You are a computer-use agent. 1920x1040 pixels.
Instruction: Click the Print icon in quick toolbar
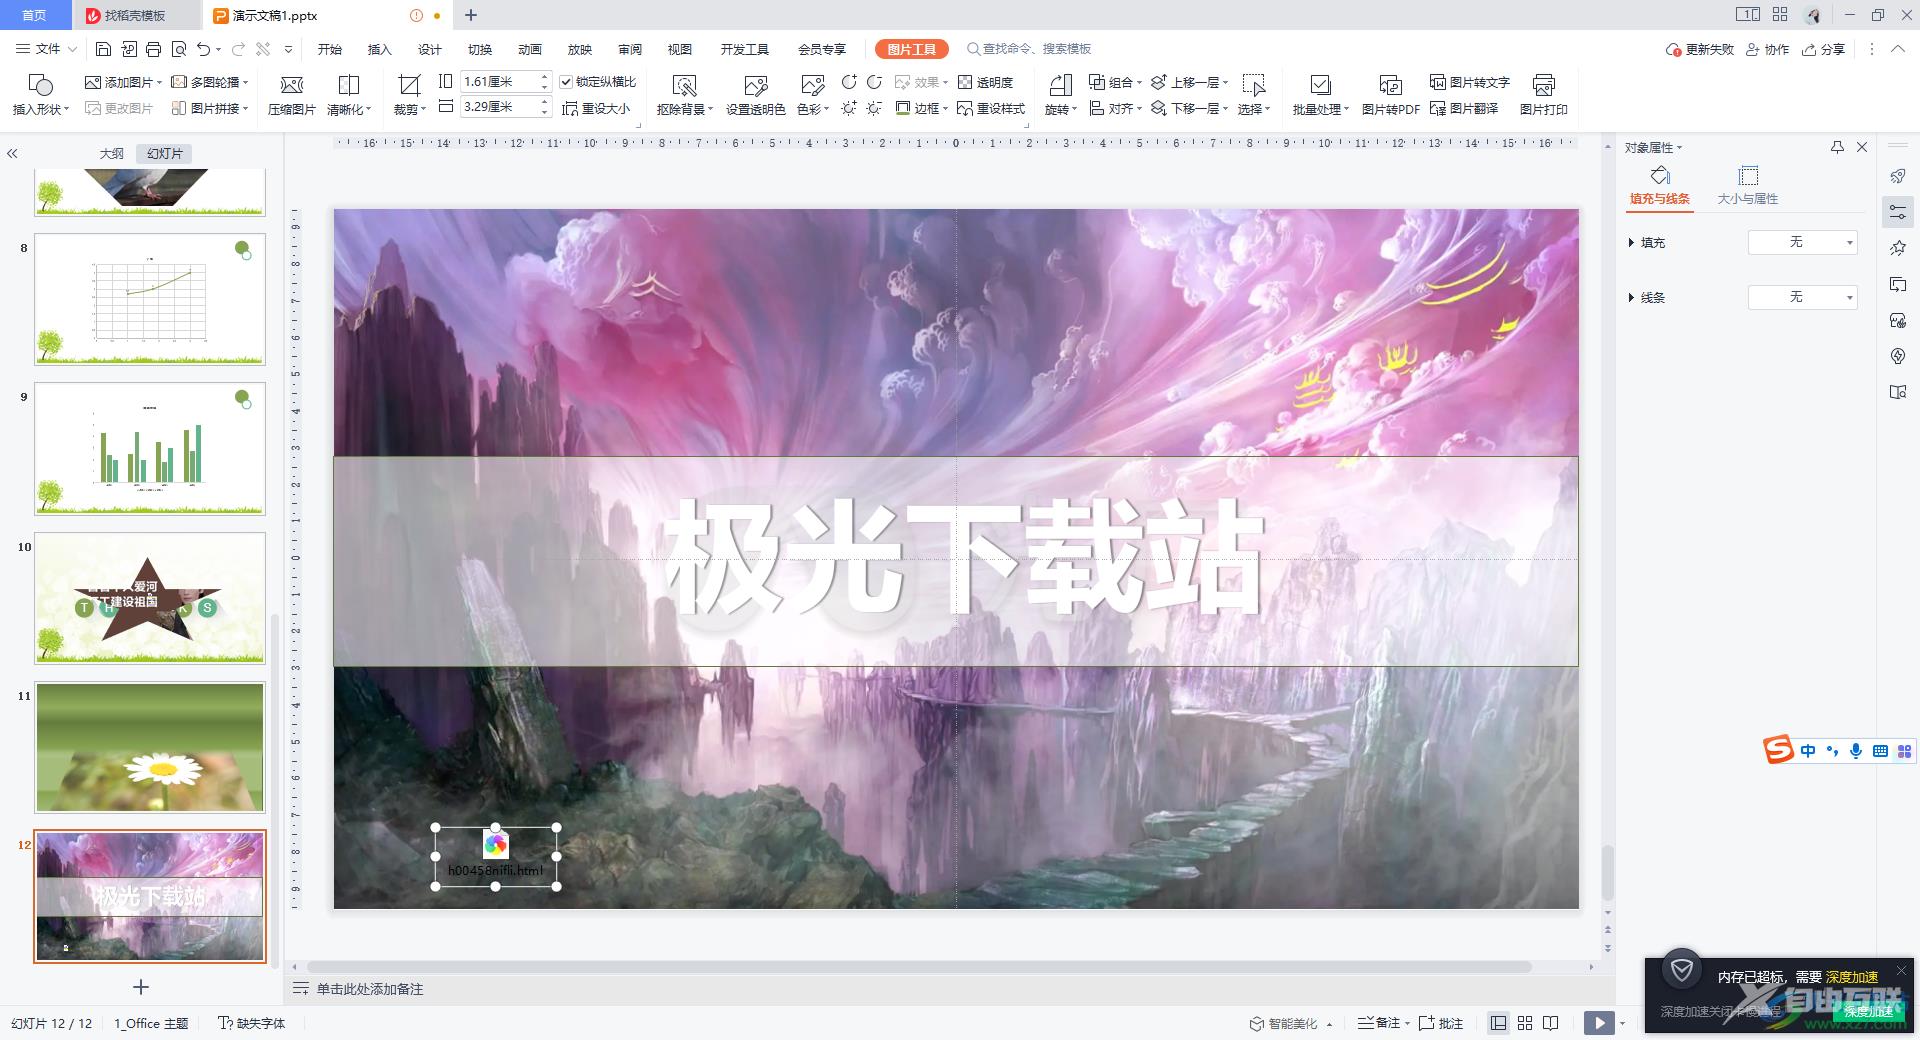[153, 49]
